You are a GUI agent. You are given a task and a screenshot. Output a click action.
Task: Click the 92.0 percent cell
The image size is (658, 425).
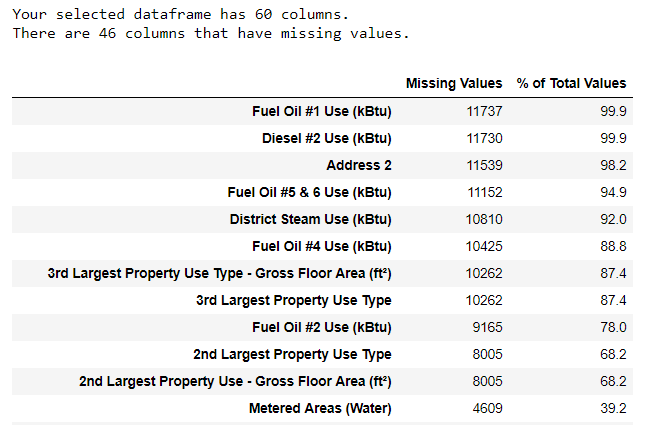[x=613, y=219]
